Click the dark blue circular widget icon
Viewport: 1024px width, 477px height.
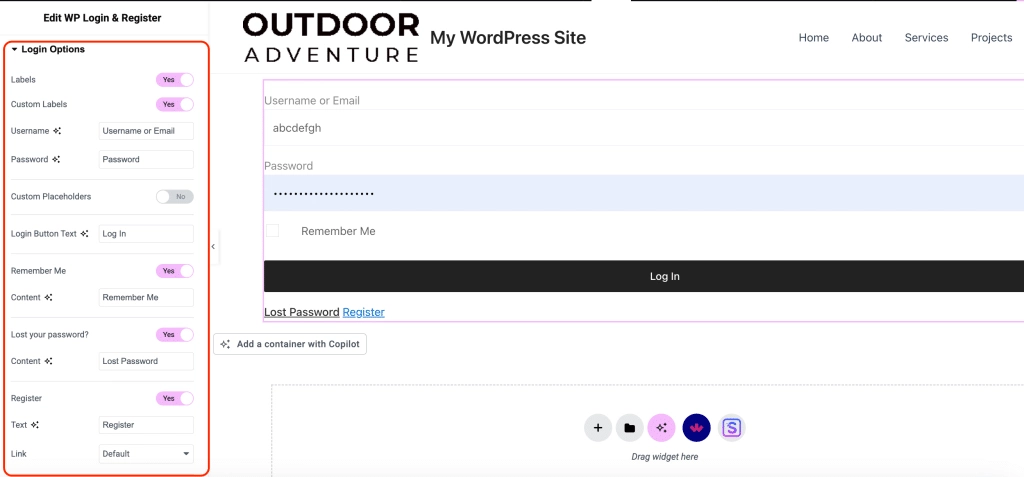(696, 428)
